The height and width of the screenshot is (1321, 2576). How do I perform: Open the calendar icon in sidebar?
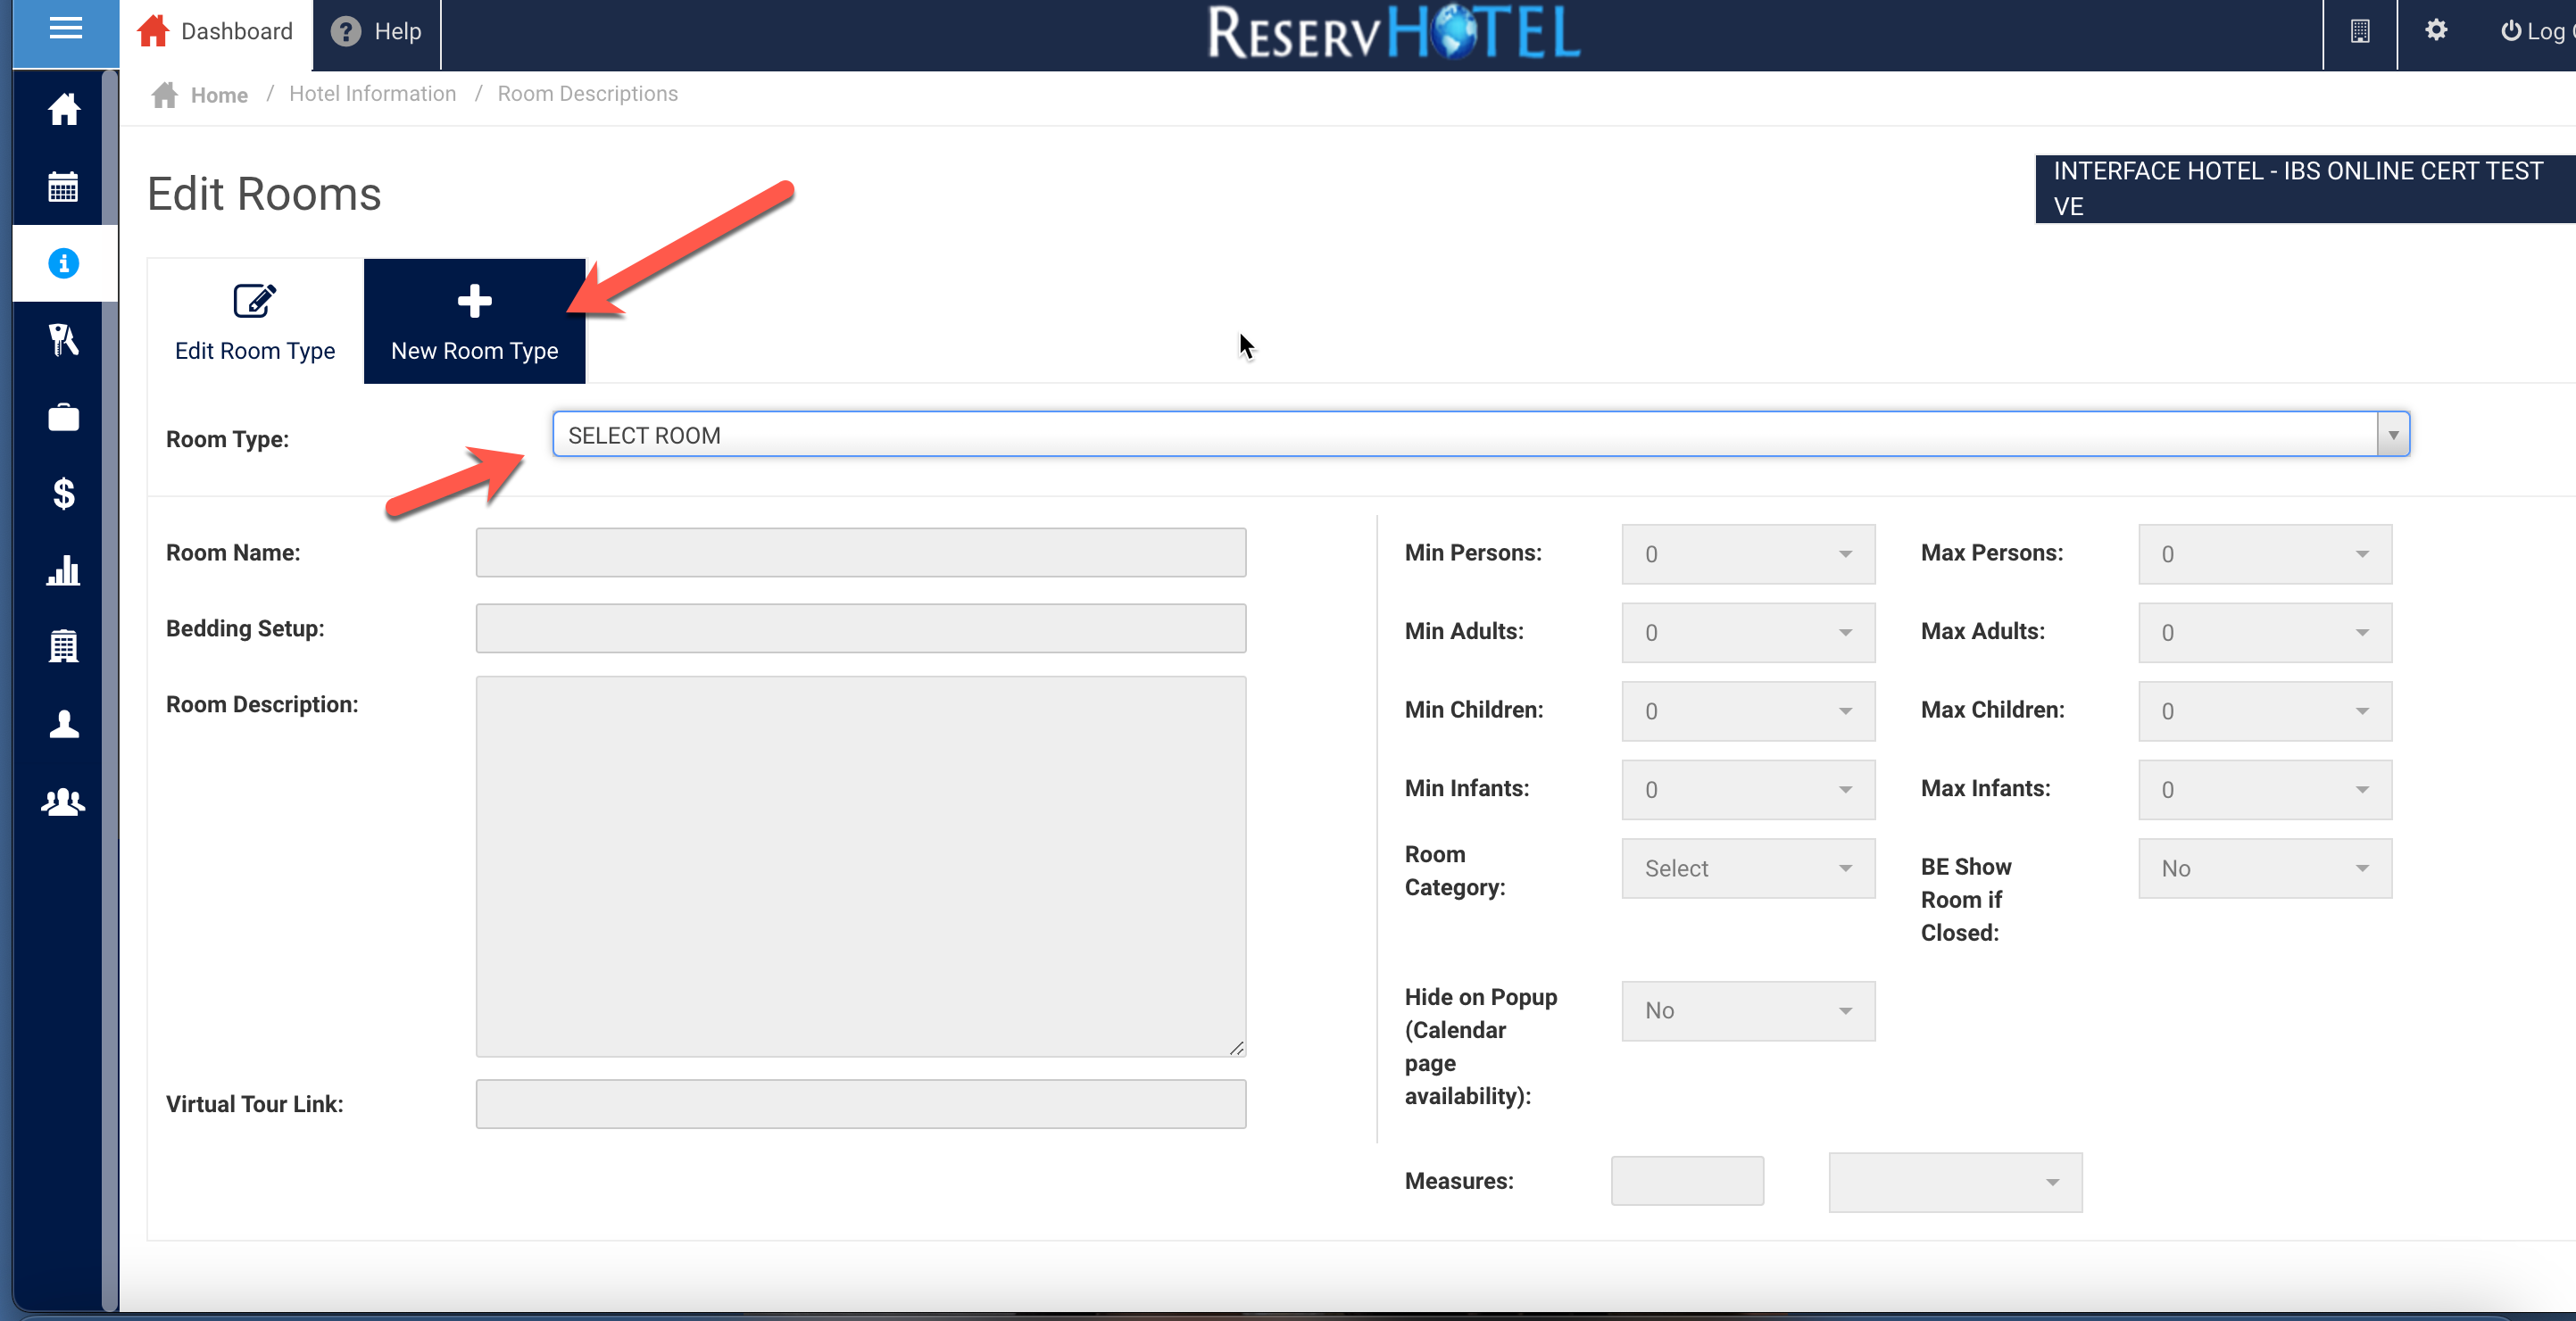63,186
